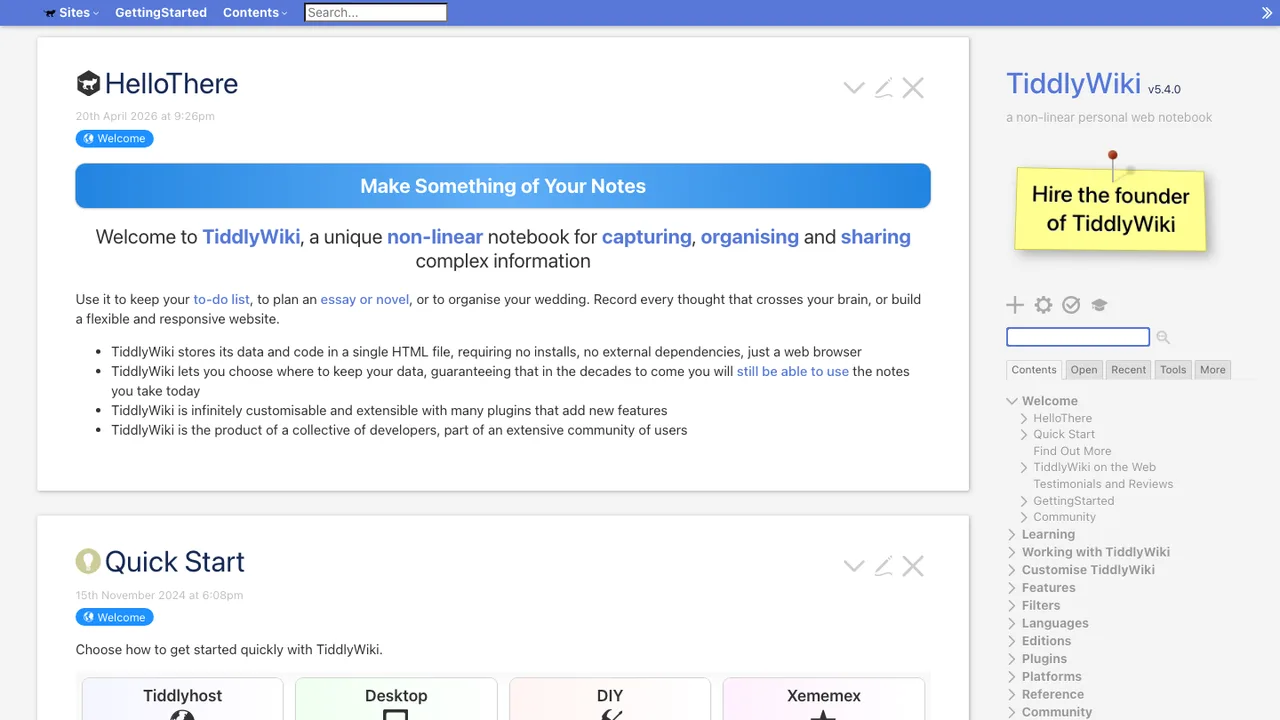Open more actions chevron on Quick Start tiddler
The image size is (1280, 720).
(854, 566)
